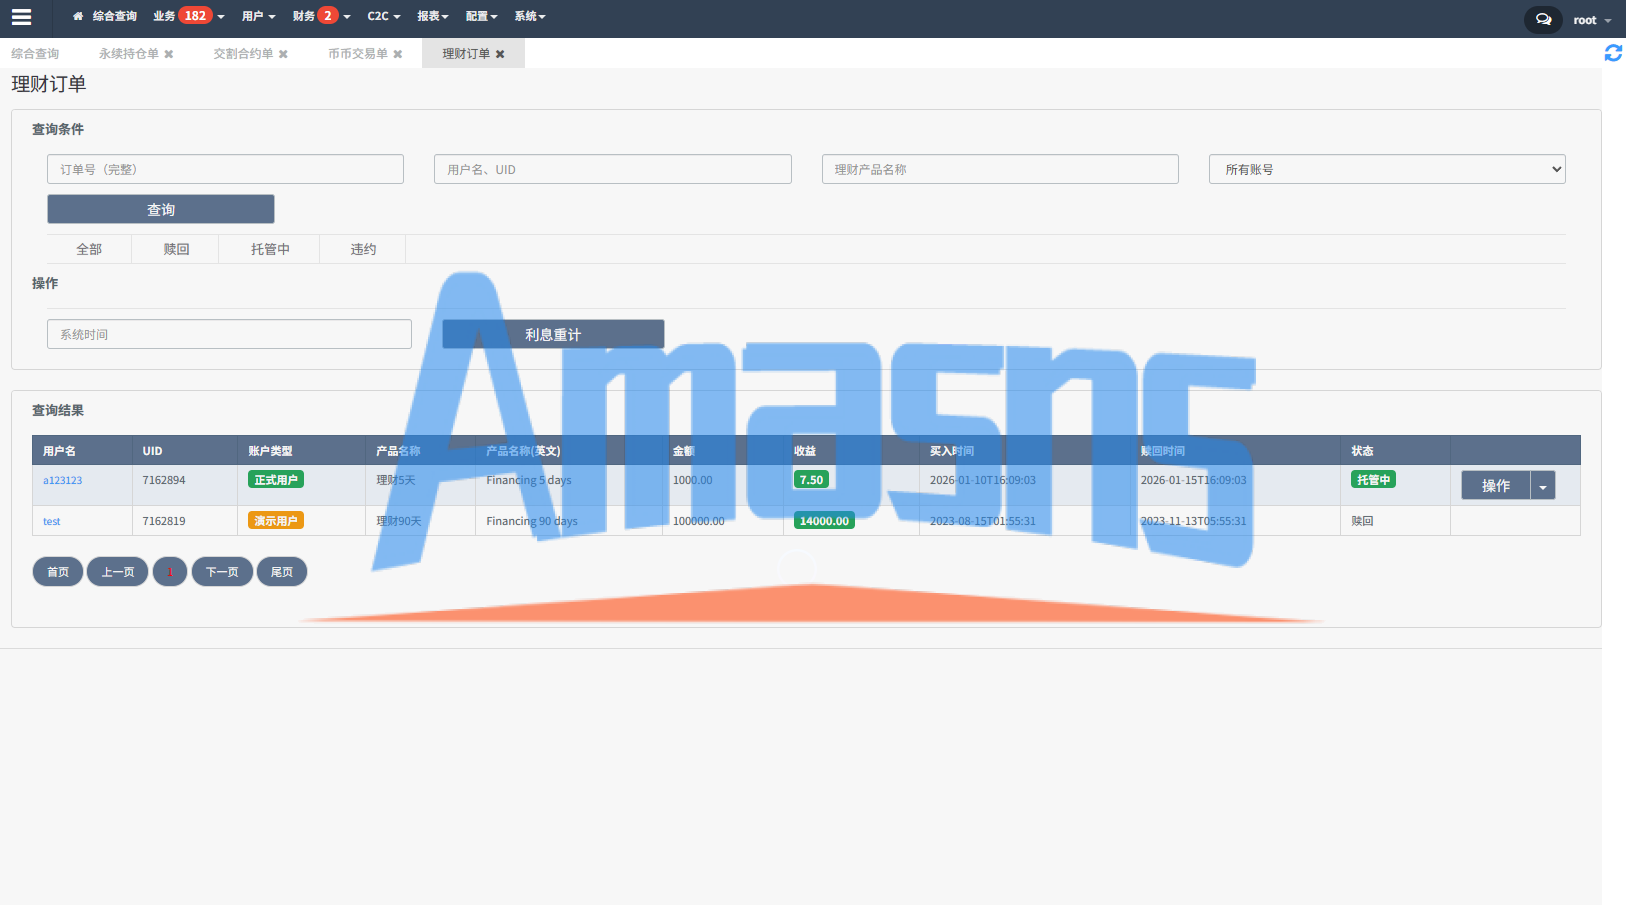Viewport: 1626px width, 905px height.
Task: Click the 利息重计 button
Action: tap(553, 334)
